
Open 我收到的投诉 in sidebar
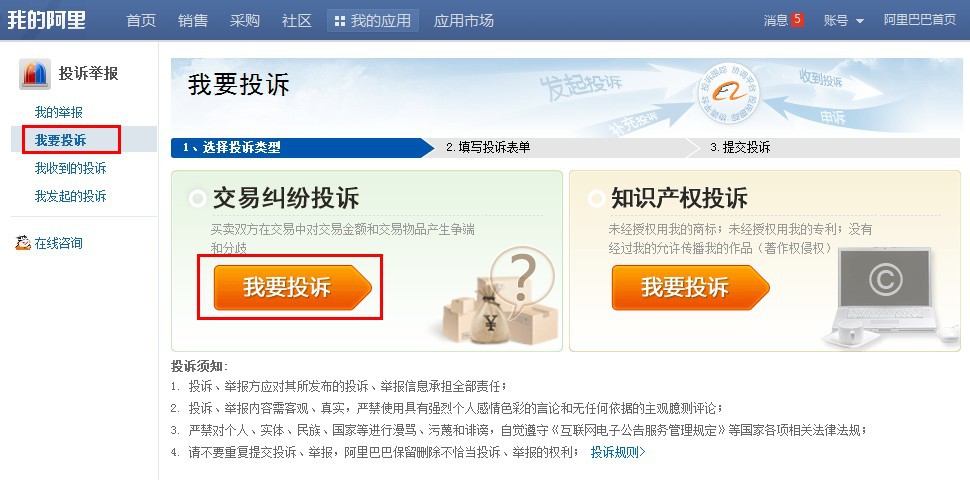(x=71, y=168)
